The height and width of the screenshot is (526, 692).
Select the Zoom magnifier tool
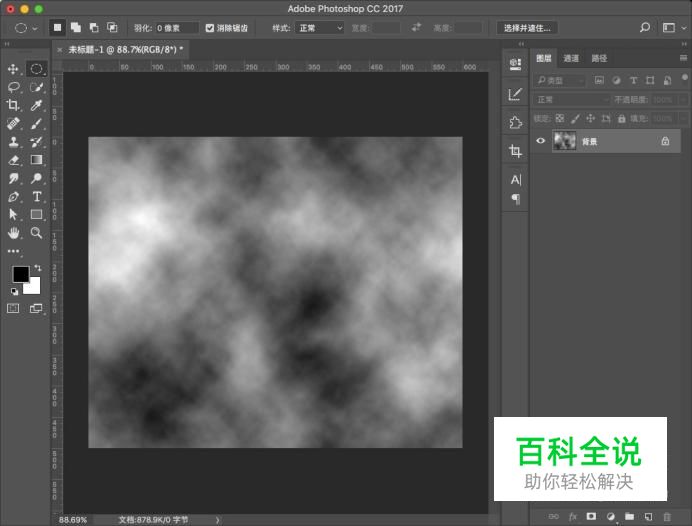coord(37,232)
